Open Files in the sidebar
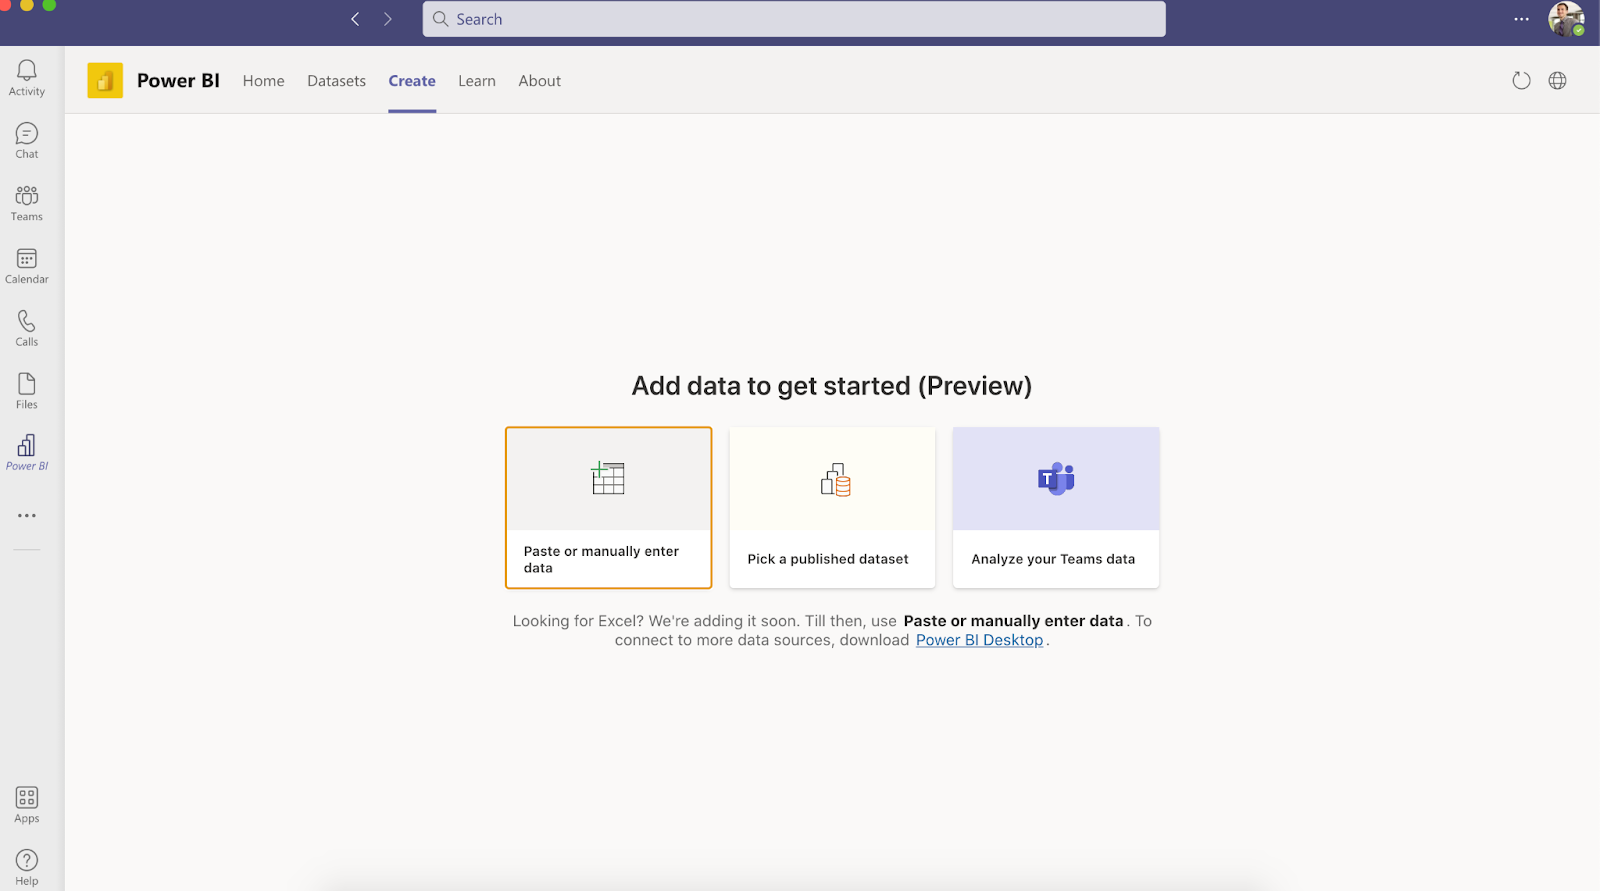1600x891 pixels. click(x=27, y=391)
